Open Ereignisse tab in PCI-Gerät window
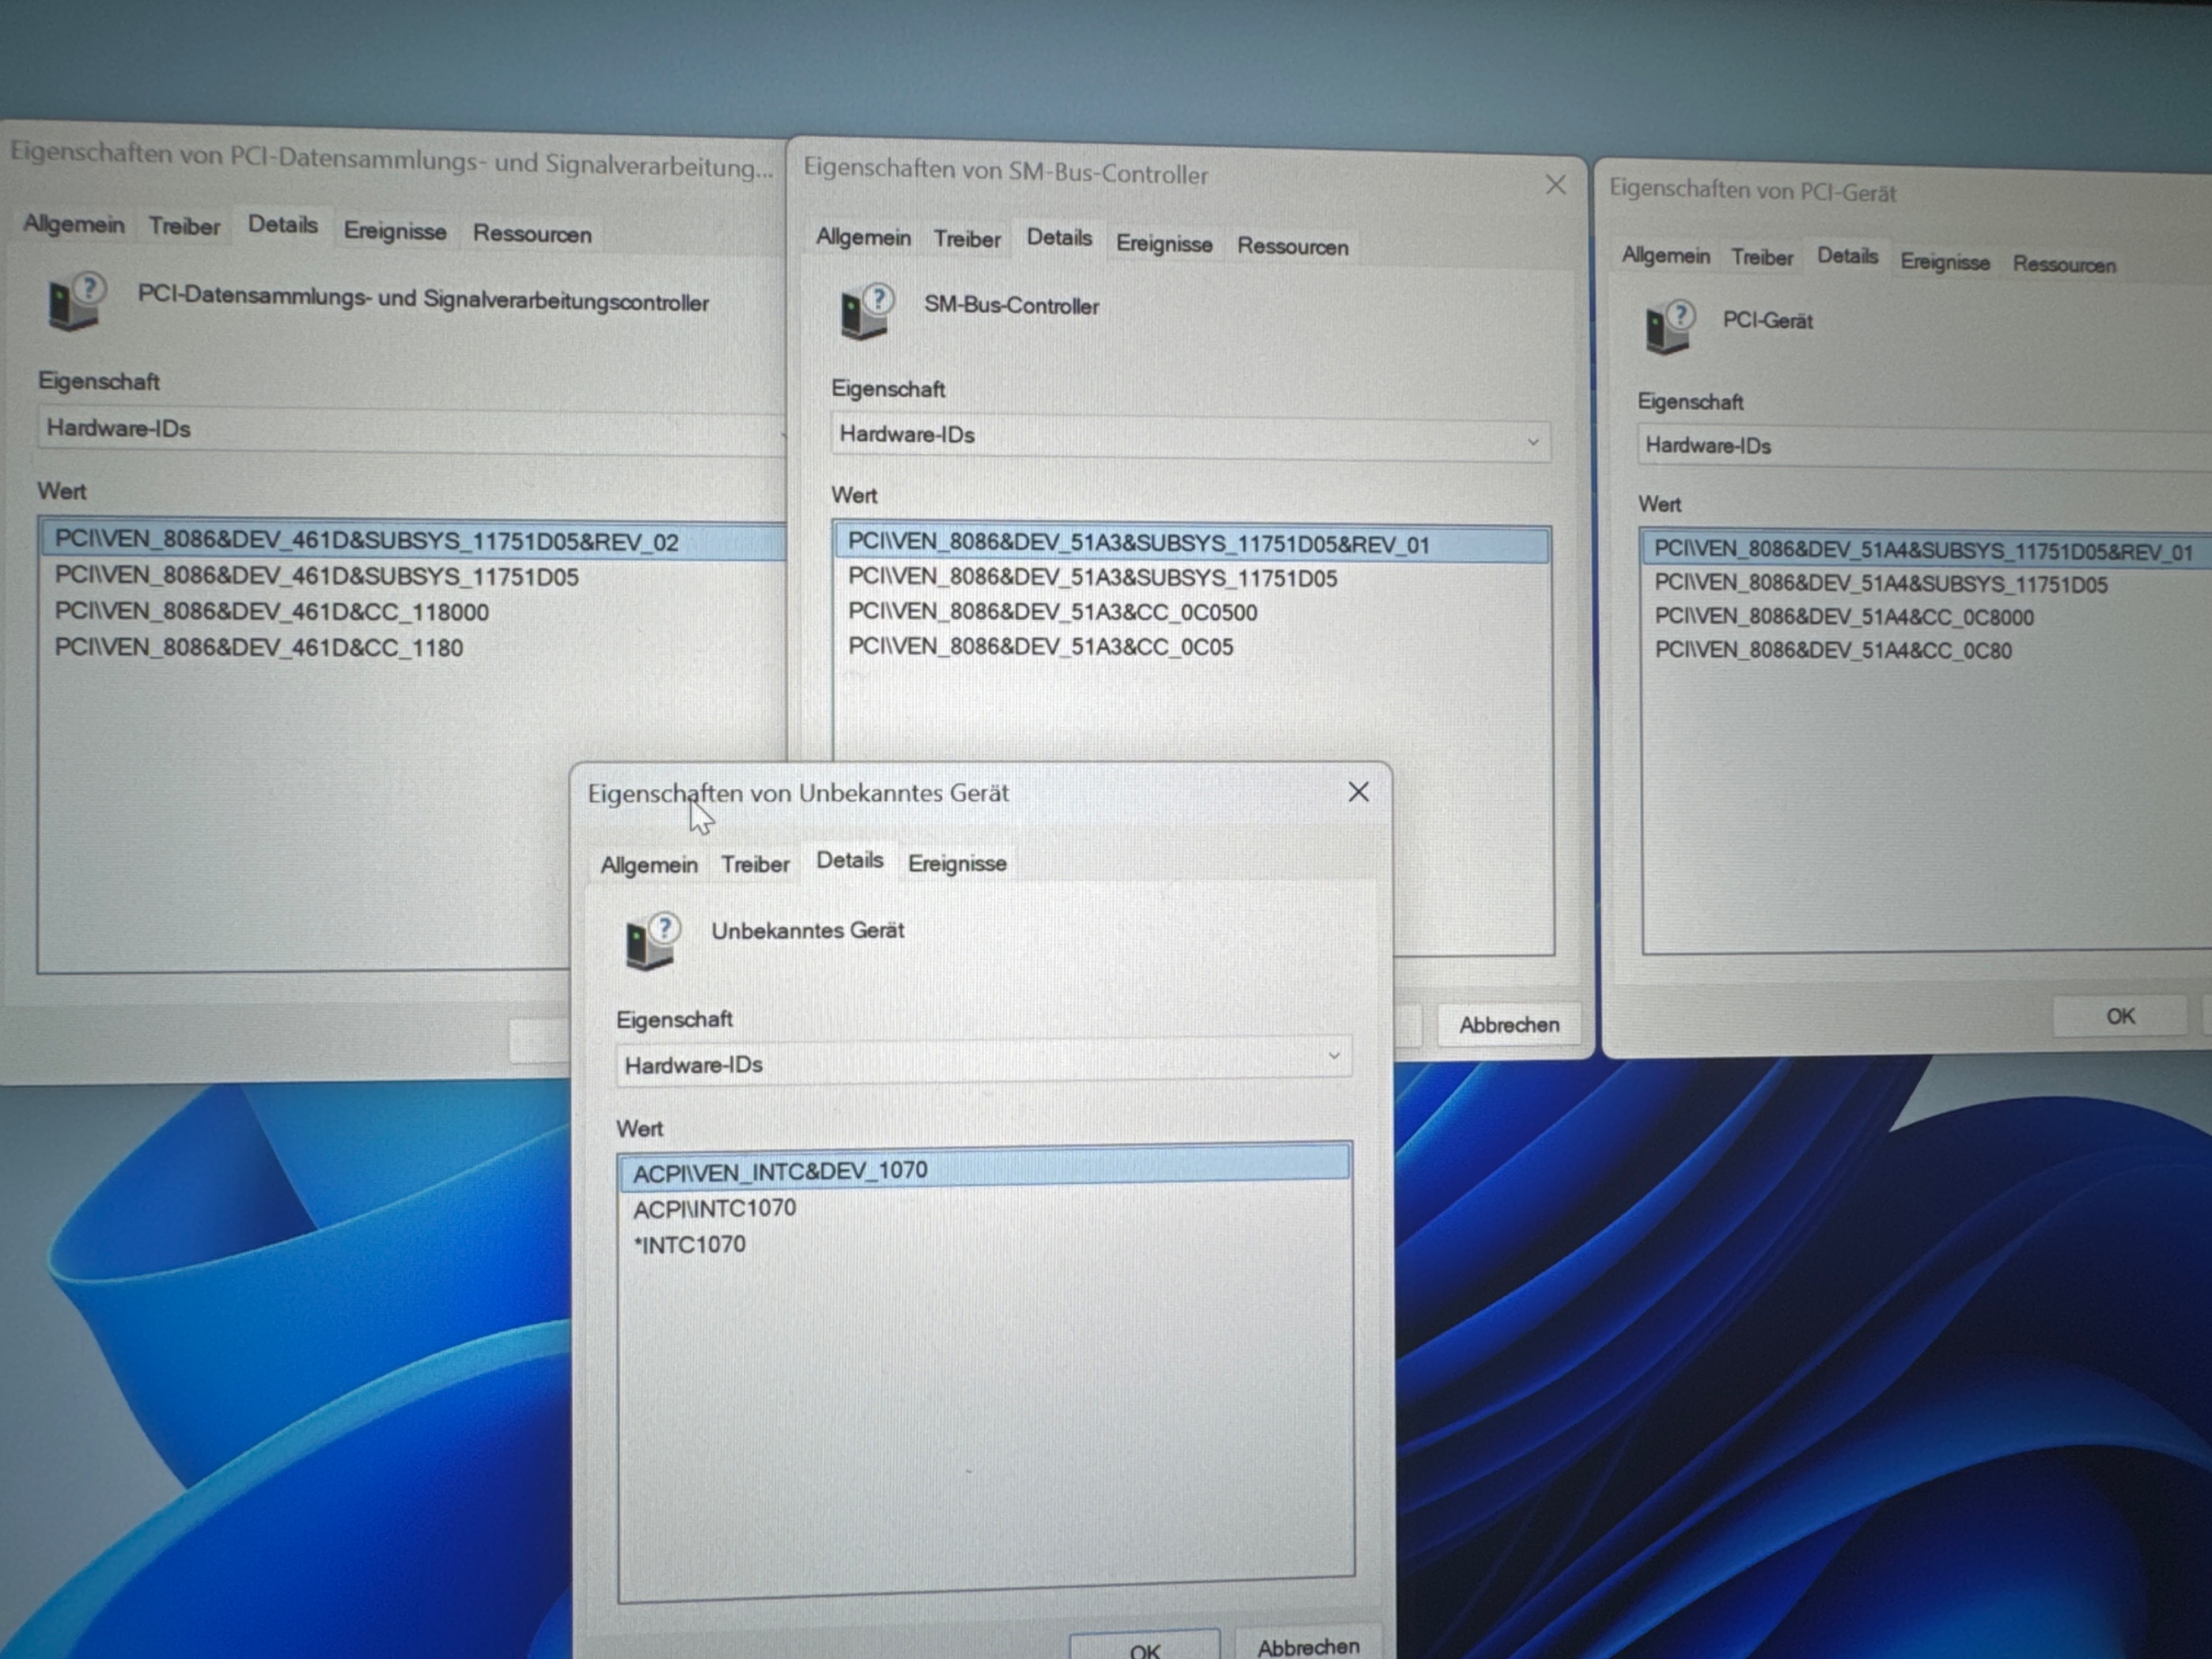This screenshot has width=2212, height=1659. (1945, 262)
